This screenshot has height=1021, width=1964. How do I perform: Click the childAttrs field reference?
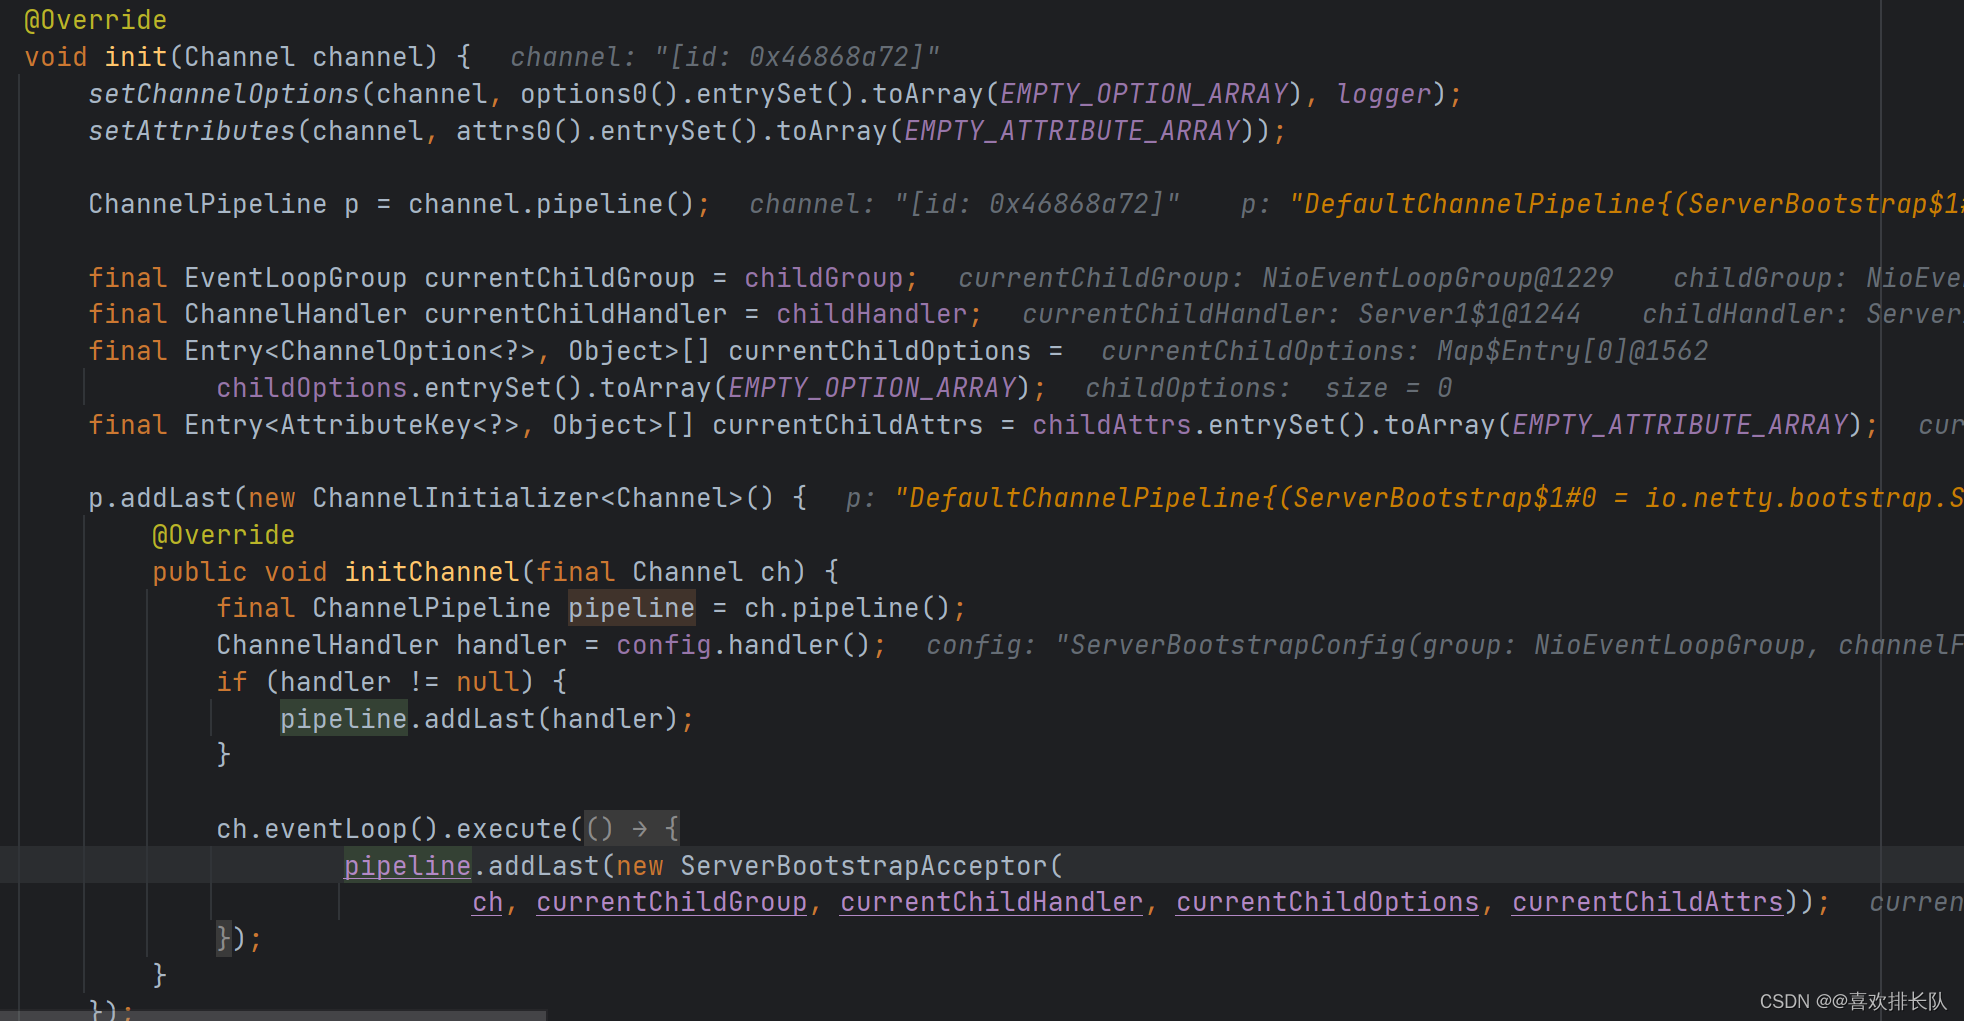pos(1111,425)
